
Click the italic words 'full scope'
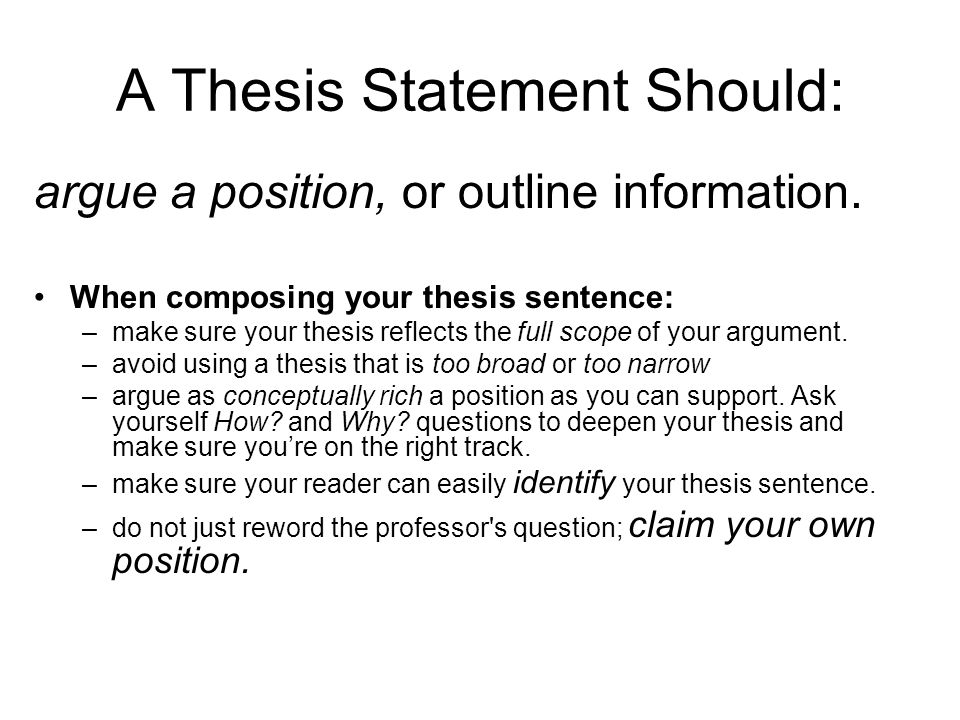[x=574, y=332]
